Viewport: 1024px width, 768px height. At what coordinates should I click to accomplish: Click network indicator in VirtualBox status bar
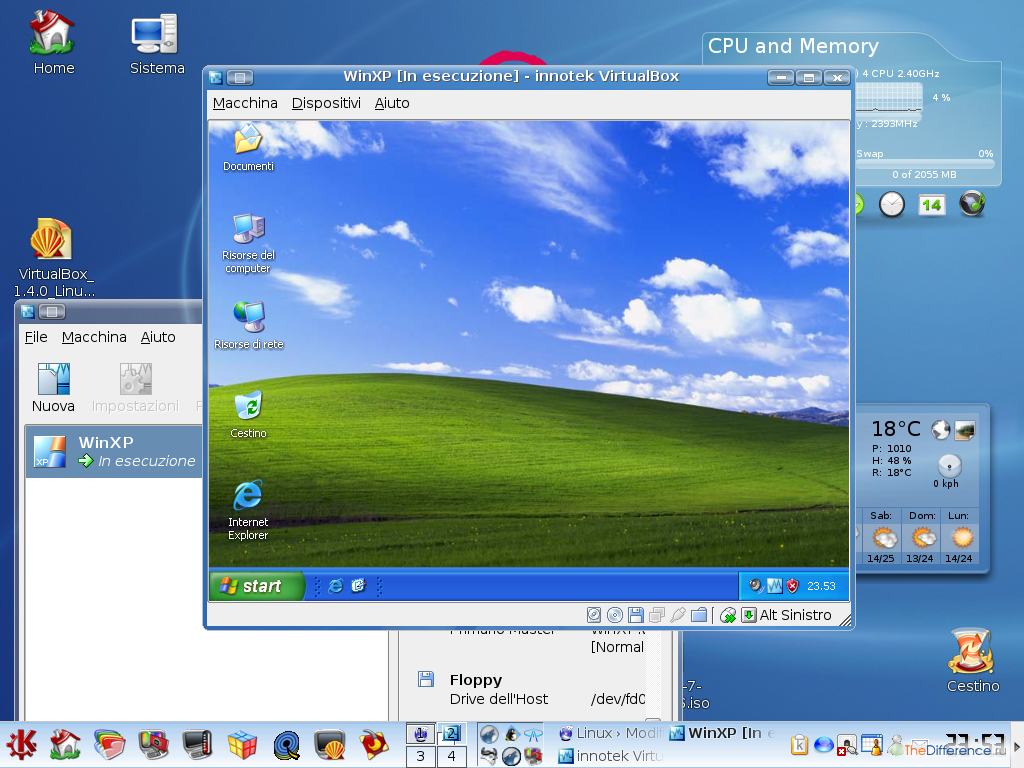click(x=657, y=615)
